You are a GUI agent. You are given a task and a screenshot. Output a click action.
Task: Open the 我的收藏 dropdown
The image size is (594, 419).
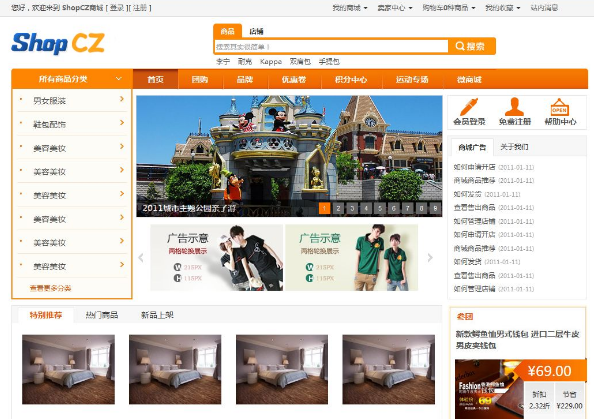[503, 8]
